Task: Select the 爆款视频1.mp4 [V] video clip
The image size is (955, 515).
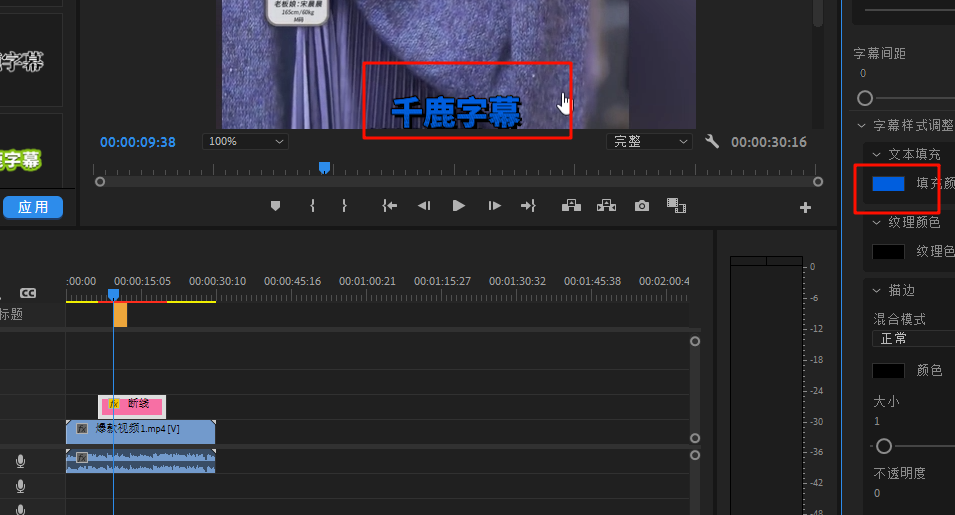Action: coord(141,432)
